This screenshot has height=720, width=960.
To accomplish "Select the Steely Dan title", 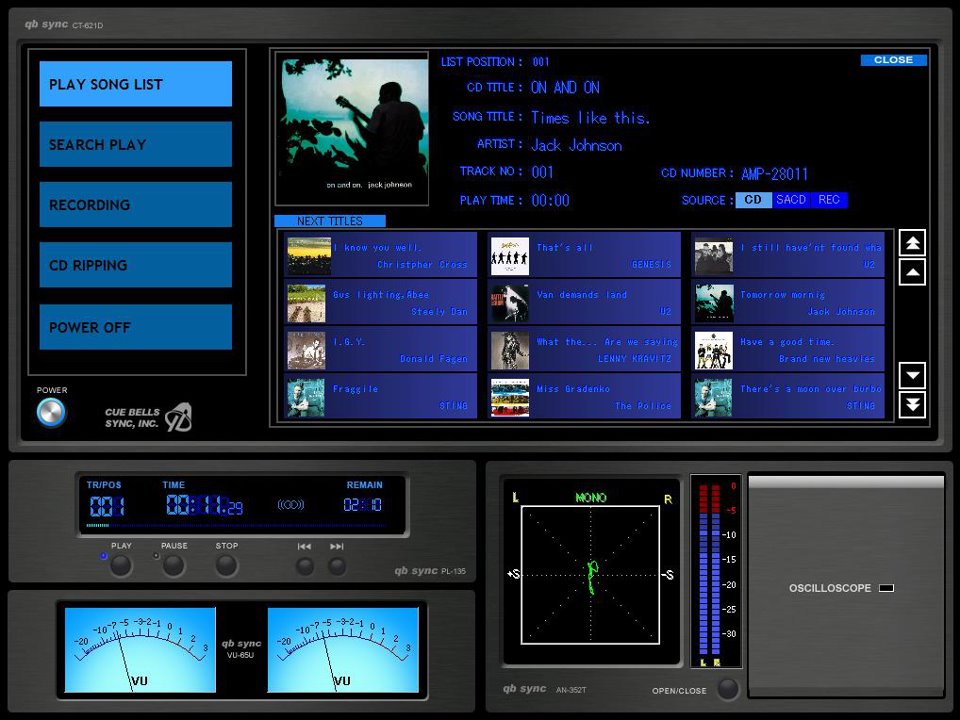I will coord(380,302).
